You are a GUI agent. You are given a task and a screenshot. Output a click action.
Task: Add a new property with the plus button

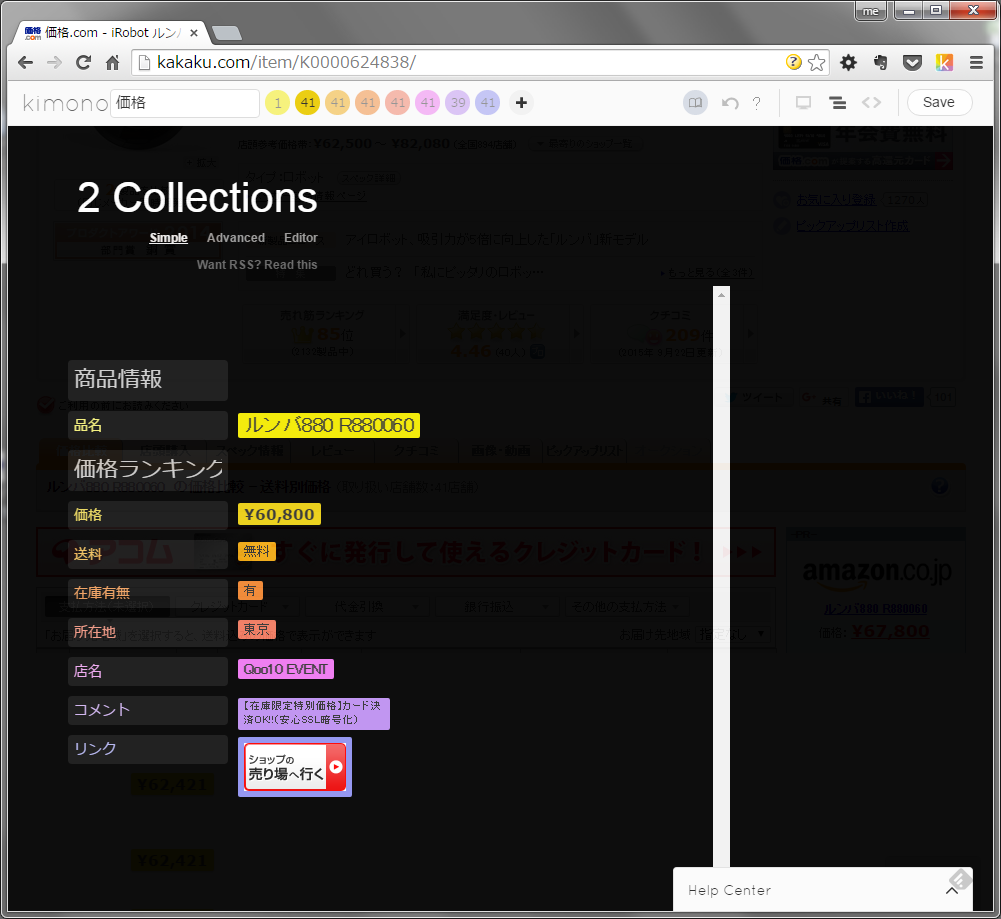[522, 103]
